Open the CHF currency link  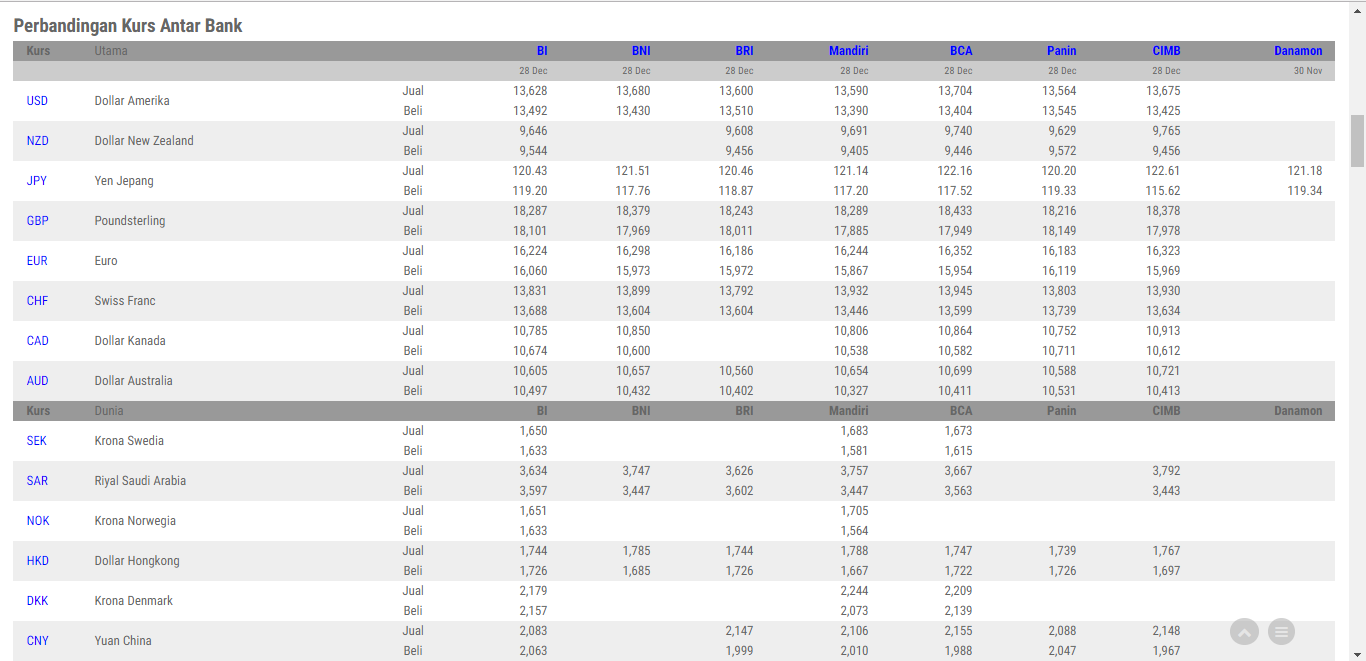click(37, 301)
